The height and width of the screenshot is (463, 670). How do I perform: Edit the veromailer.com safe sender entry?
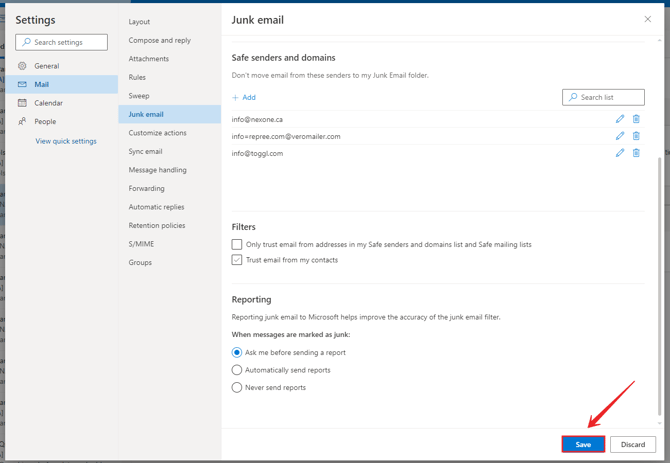tap(620, 136)
